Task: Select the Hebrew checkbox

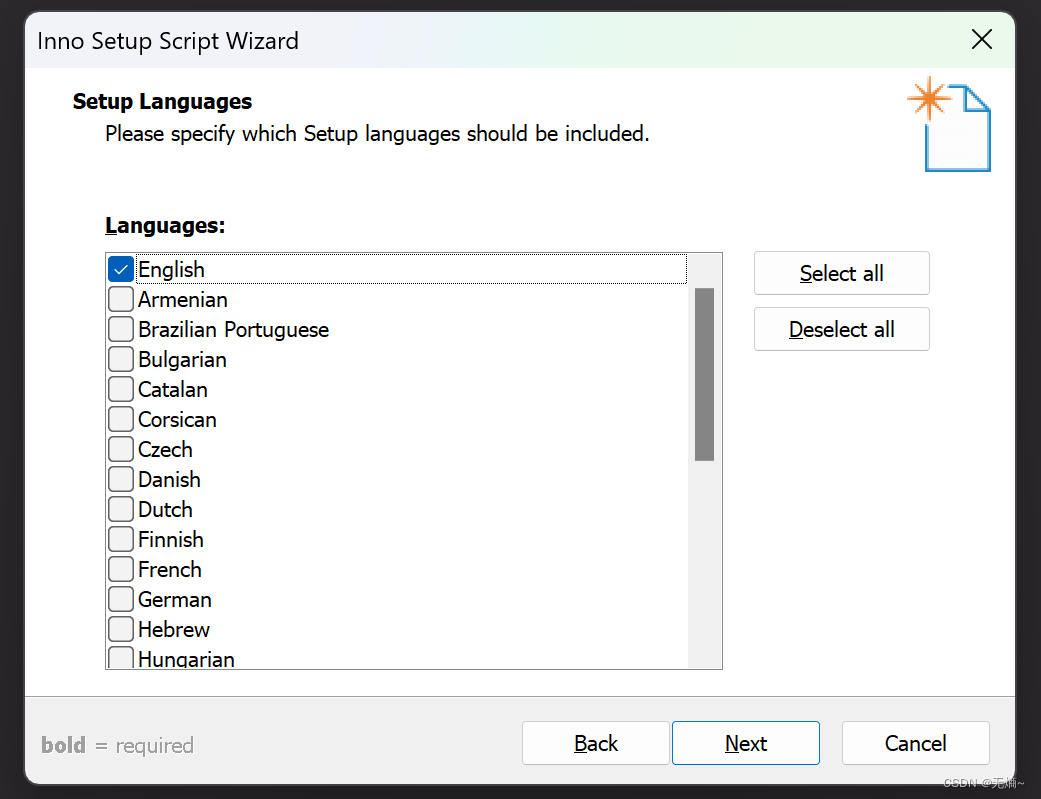Action: 120,629
